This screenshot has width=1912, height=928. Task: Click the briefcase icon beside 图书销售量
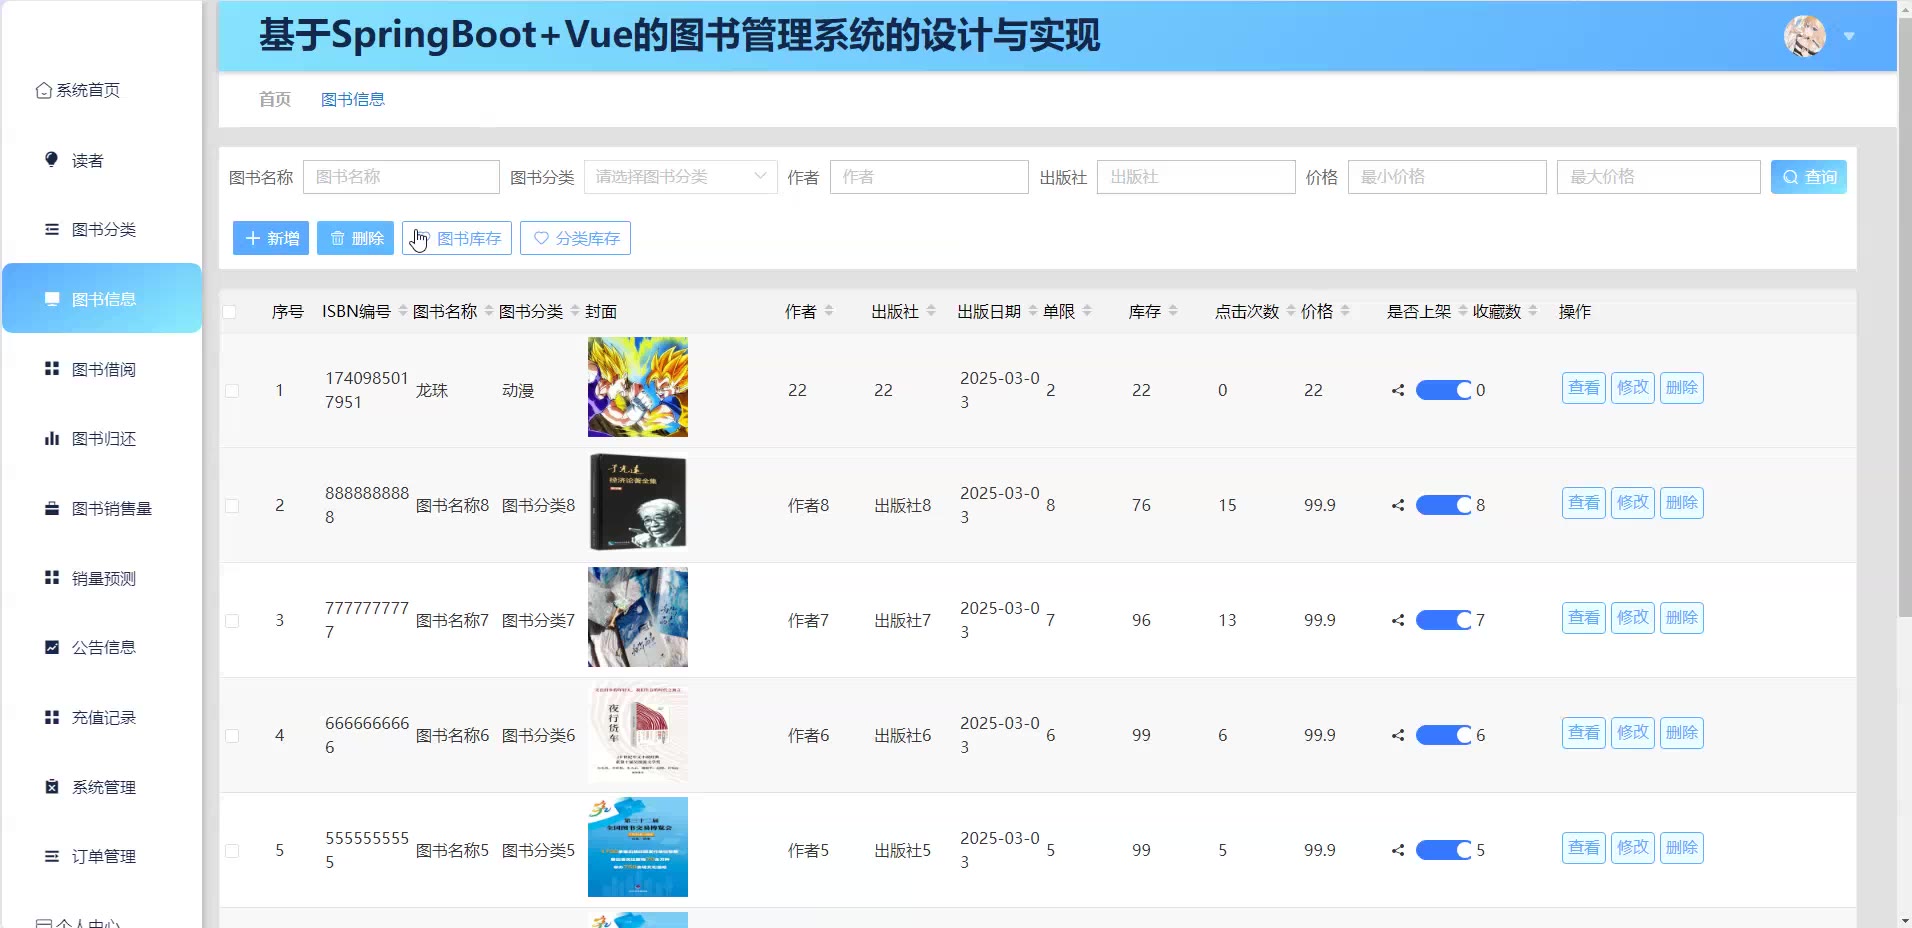[52, 508]
